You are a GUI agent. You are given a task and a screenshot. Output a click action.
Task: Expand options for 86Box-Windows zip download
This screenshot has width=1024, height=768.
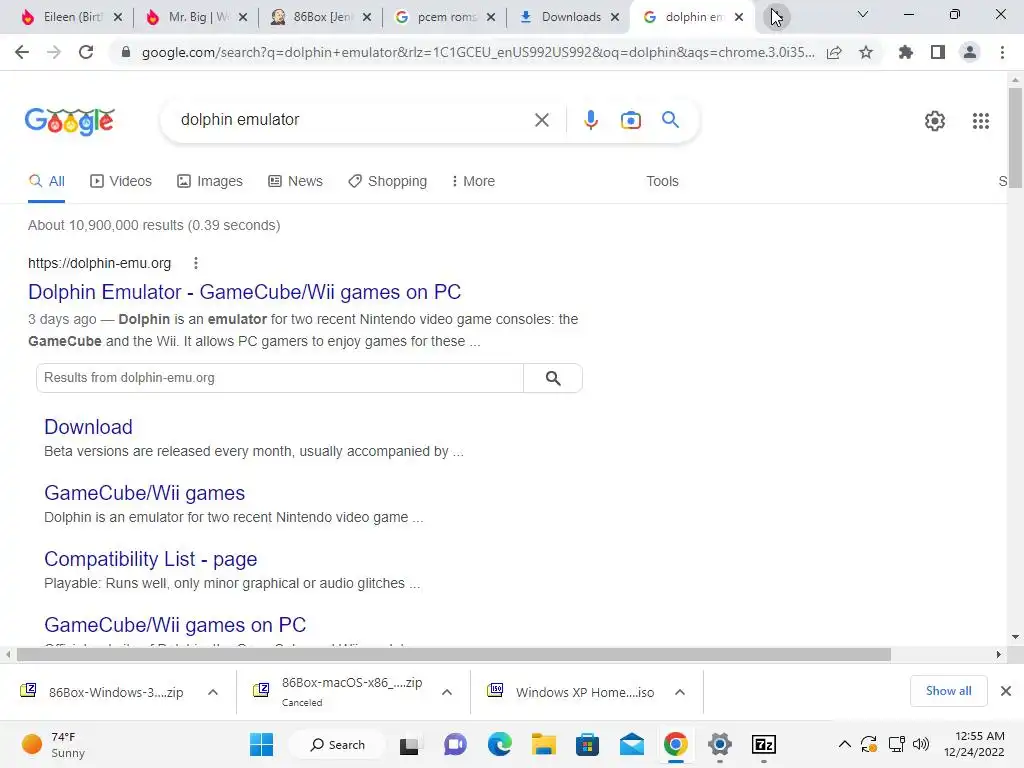pyautogui.click(x=213, y=692)
